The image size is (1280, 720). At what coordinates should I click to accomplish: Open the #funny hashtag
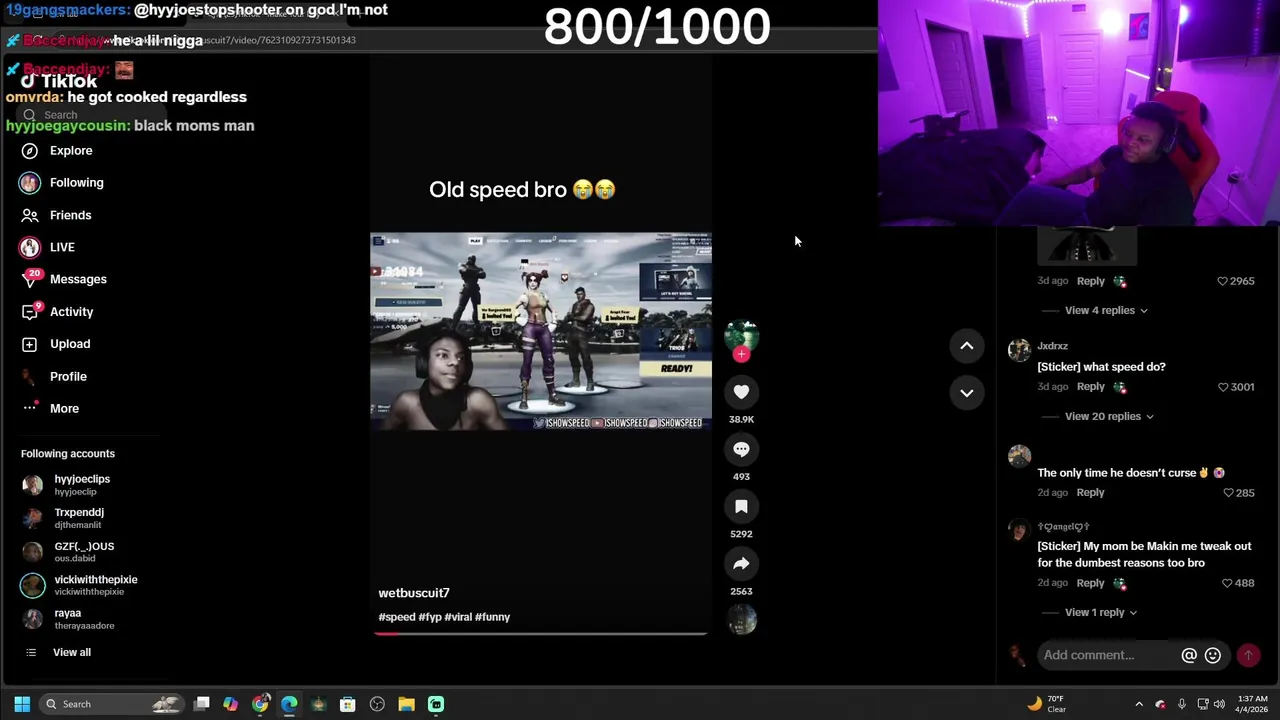[x=492, y=617]
